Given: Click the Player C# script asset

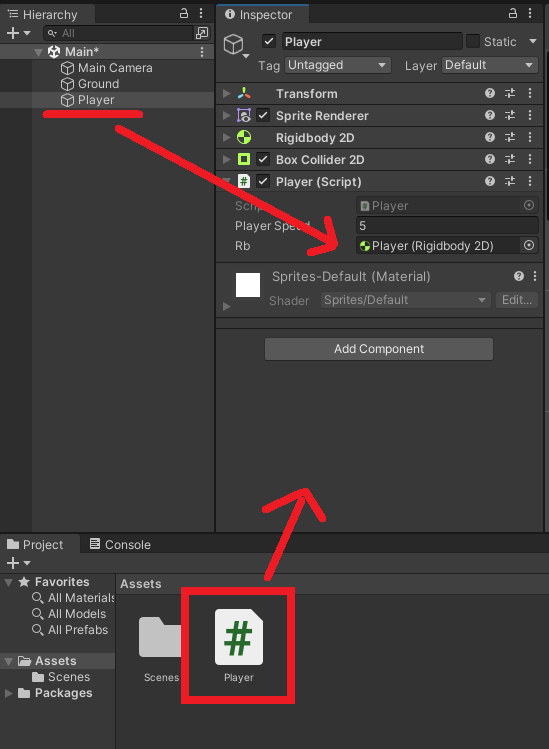Looking at the screenshot, I should tap(238, 645).
